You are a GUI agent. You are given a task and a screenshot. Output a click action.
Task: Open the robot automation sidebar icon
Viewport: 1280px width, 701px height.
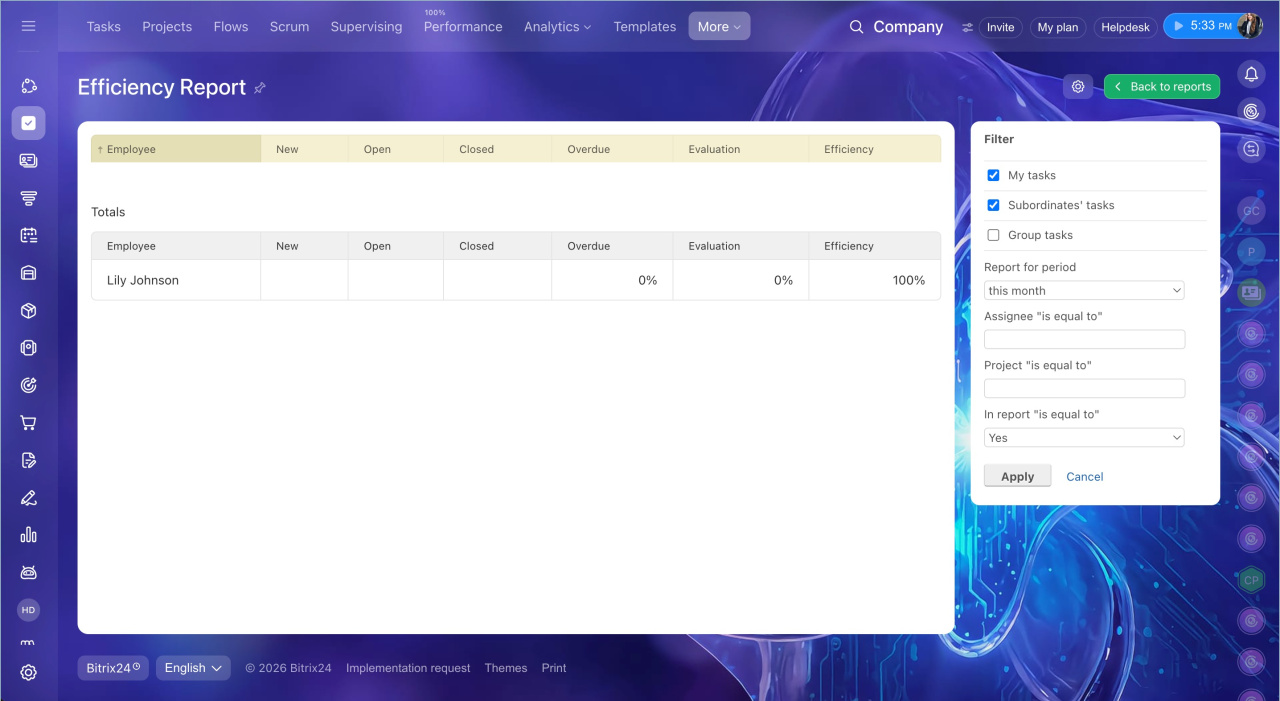click(x=28, y=573)
